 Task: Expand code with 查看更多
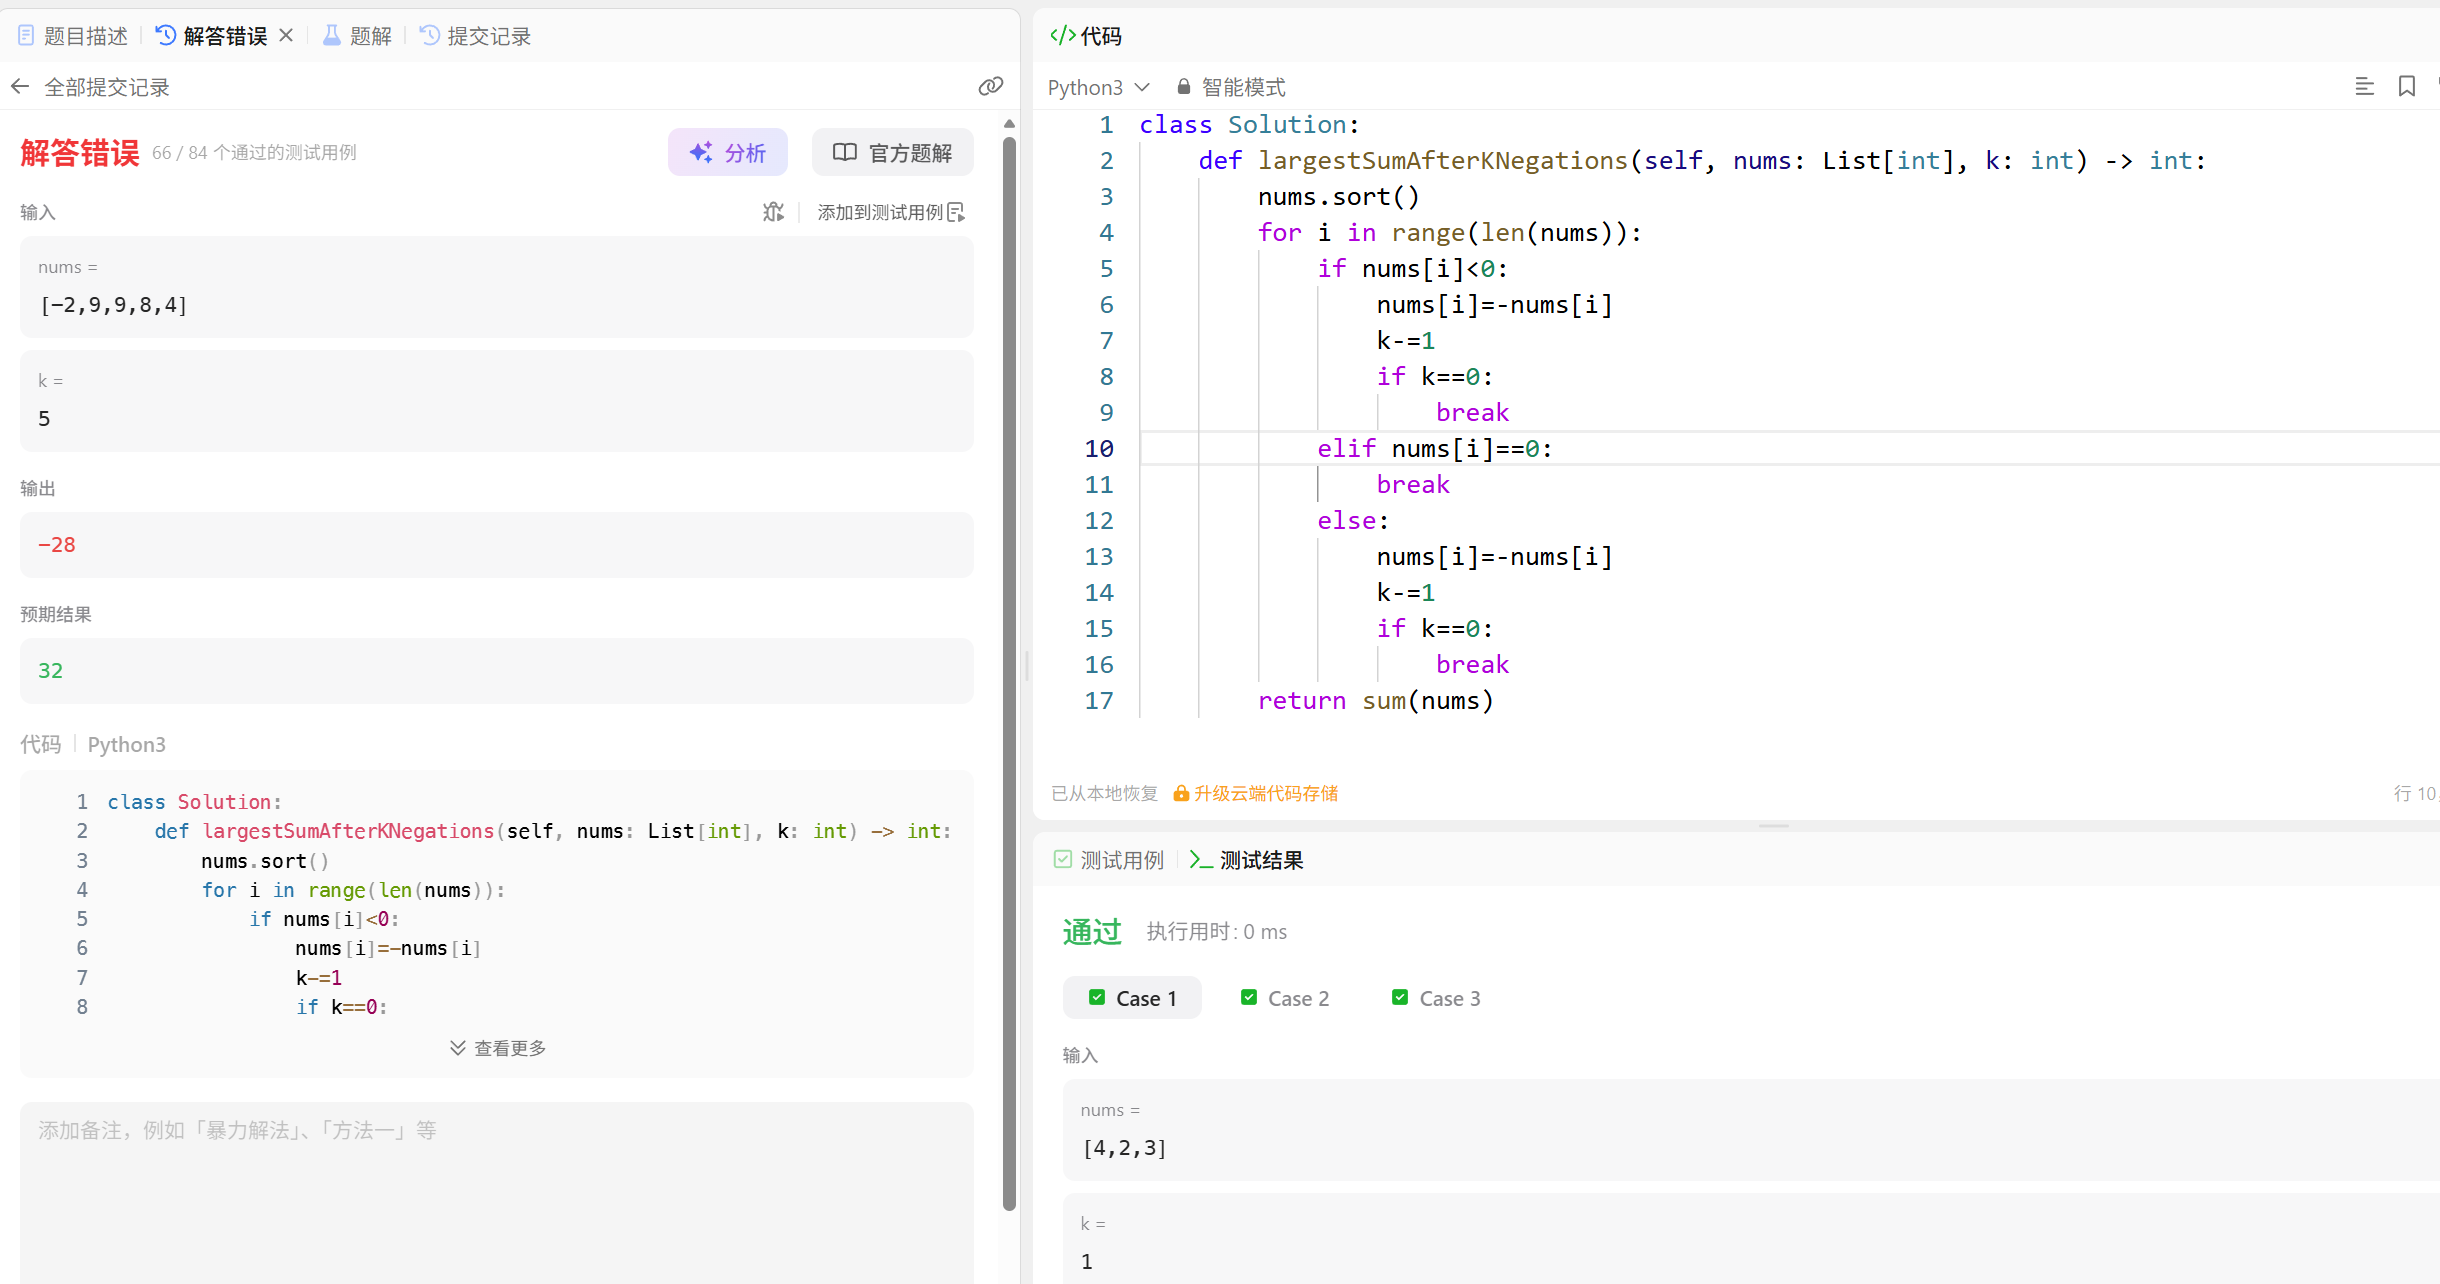(497, 1048)
